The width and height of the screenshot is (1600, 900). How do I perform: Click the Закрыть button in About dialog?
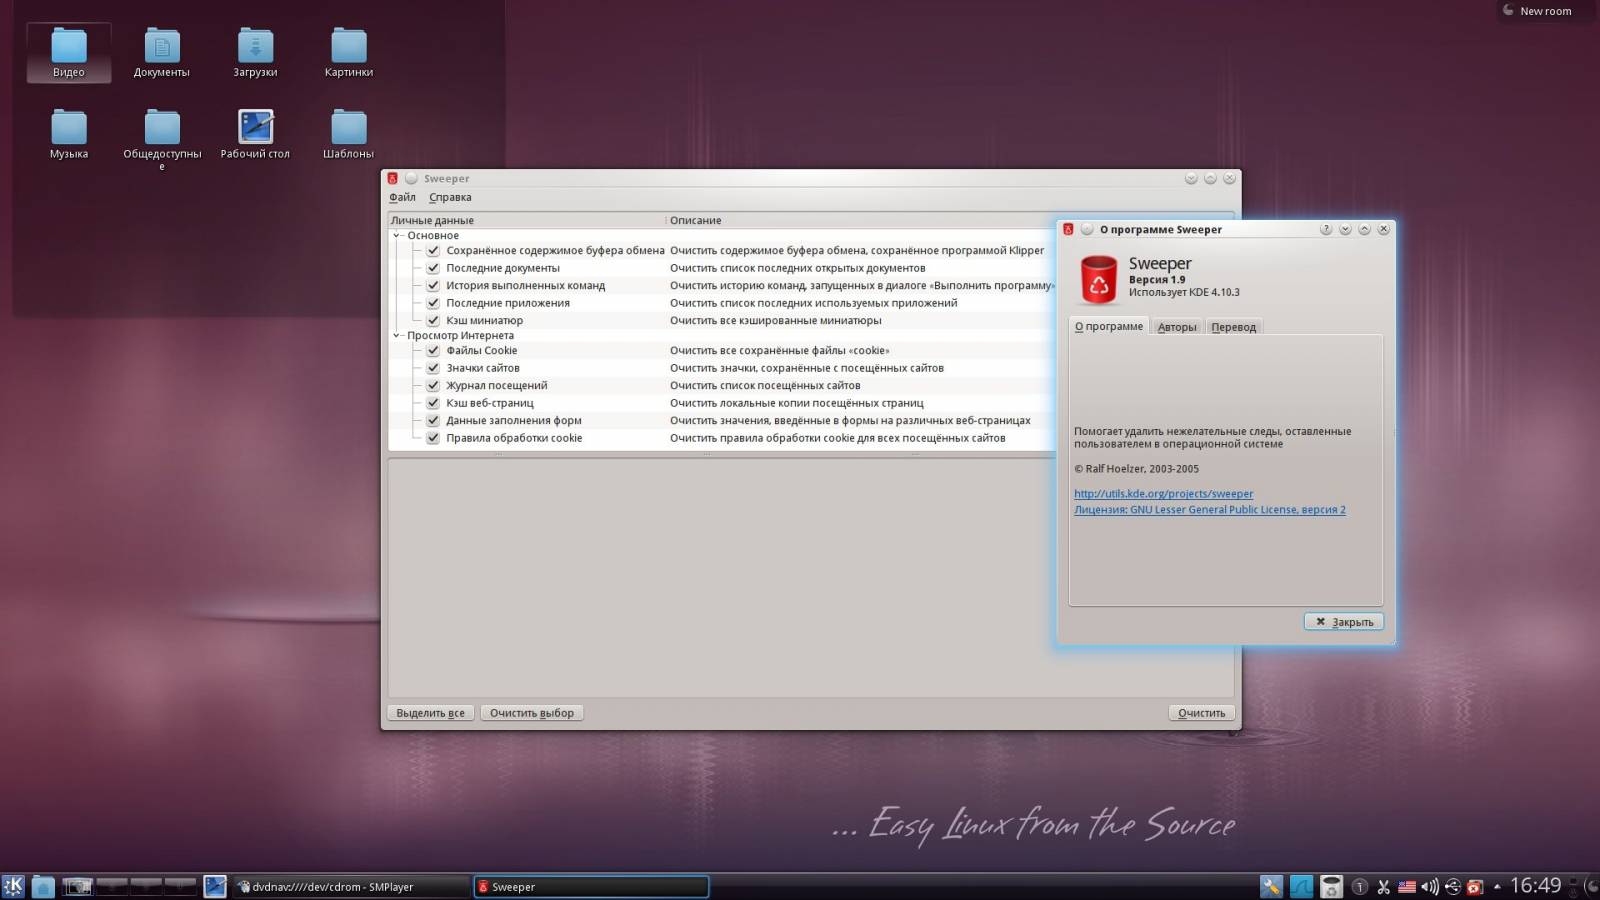(x=1344, y=622)
